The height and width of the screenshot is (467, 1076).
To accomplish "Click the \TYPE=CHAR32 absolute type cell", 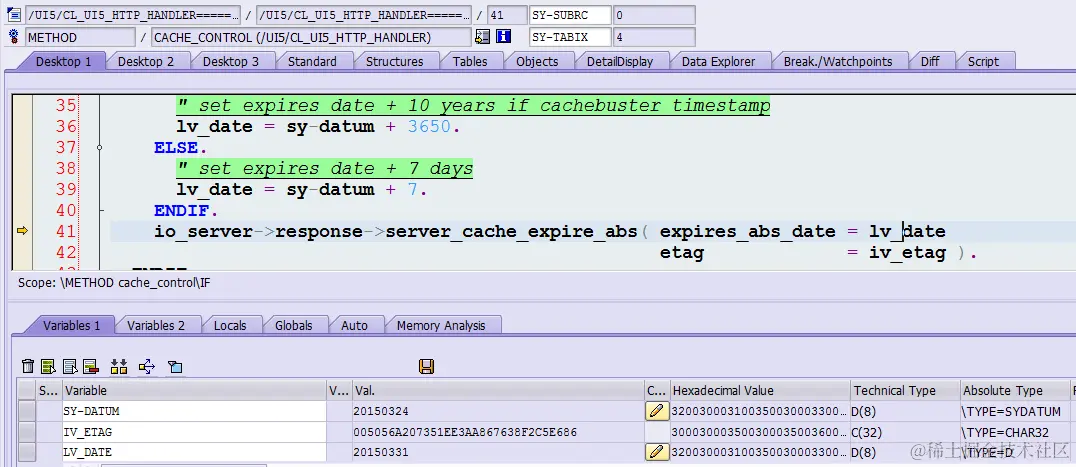I will click(1014, 432).
